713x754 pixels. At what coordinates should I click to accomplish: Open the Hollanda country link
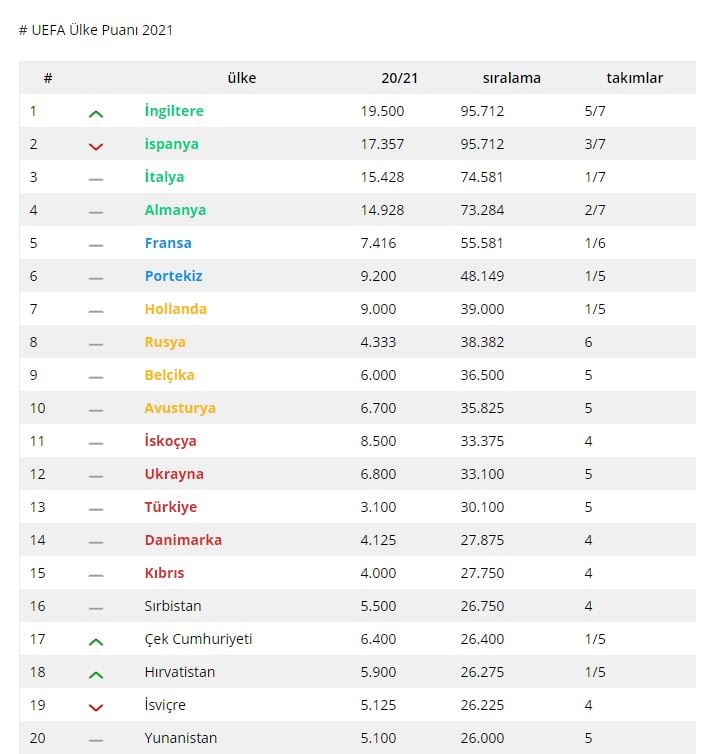point(176,309)
